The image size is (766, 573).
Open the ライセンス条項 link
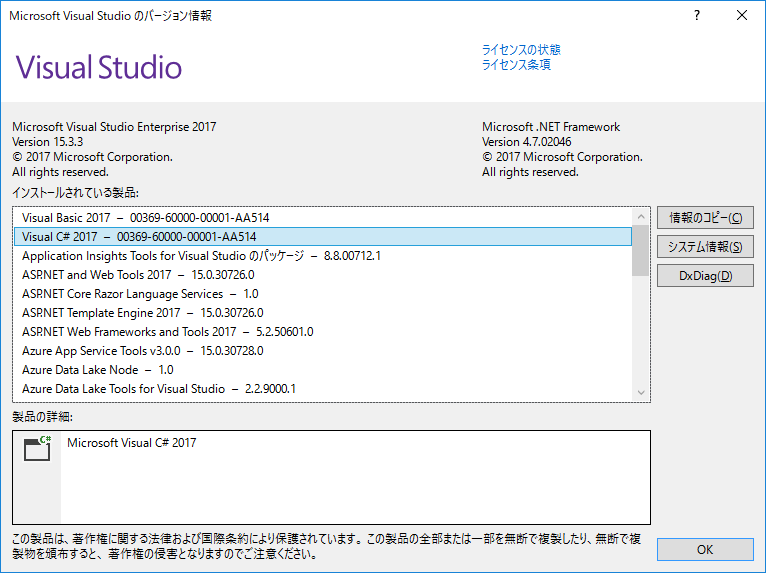(x=516, y=64)
